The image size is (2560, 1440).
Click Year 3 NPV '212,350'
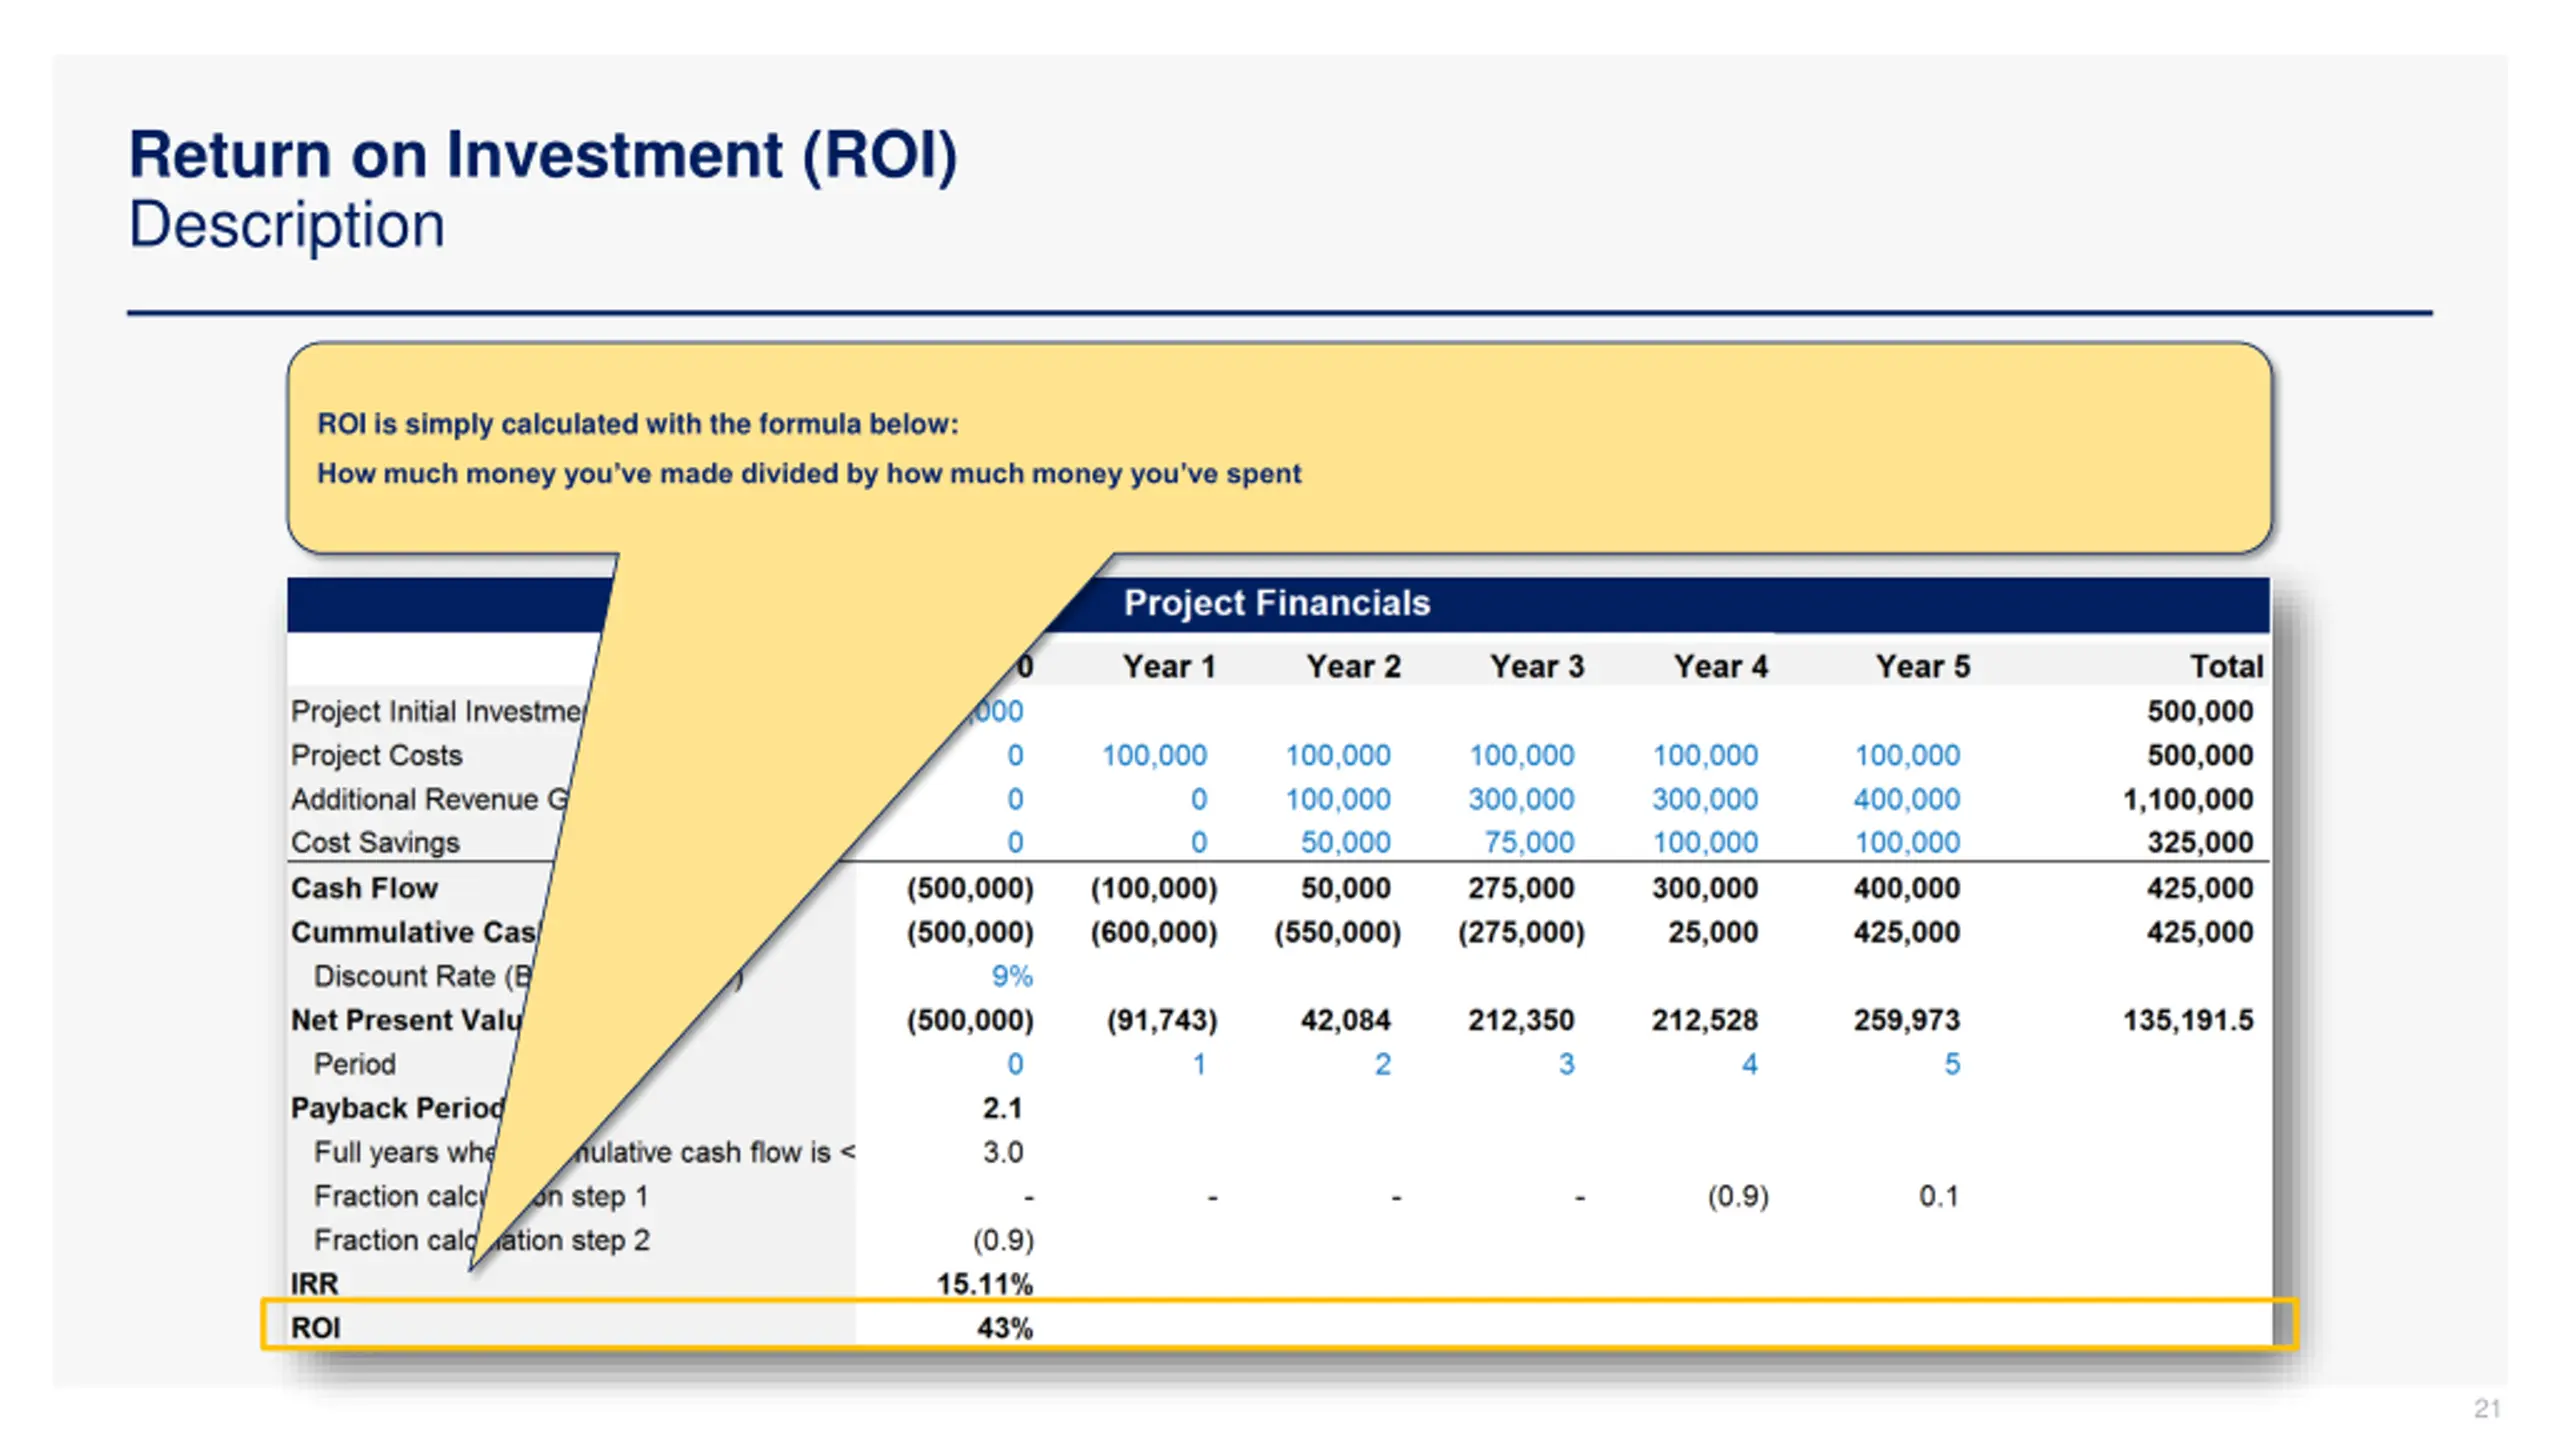pyautogui.click(x=1521, y=1020)
